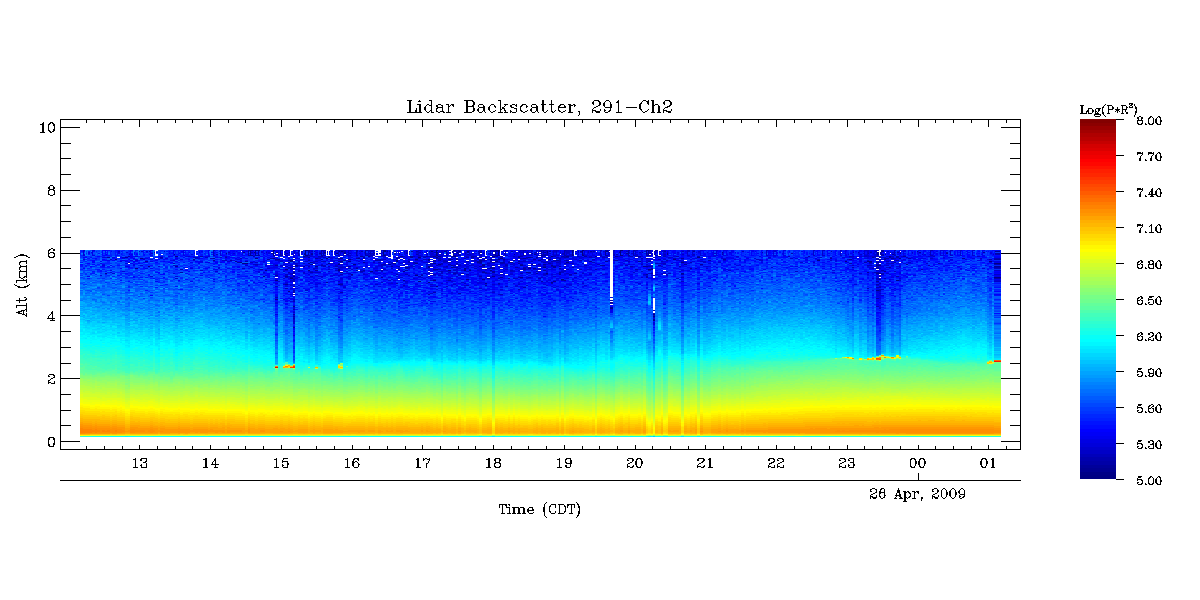Click the white vertical data gap near 19:40
The width and height of the screenshot is (1200, 600).
click(x=611, y=275)
